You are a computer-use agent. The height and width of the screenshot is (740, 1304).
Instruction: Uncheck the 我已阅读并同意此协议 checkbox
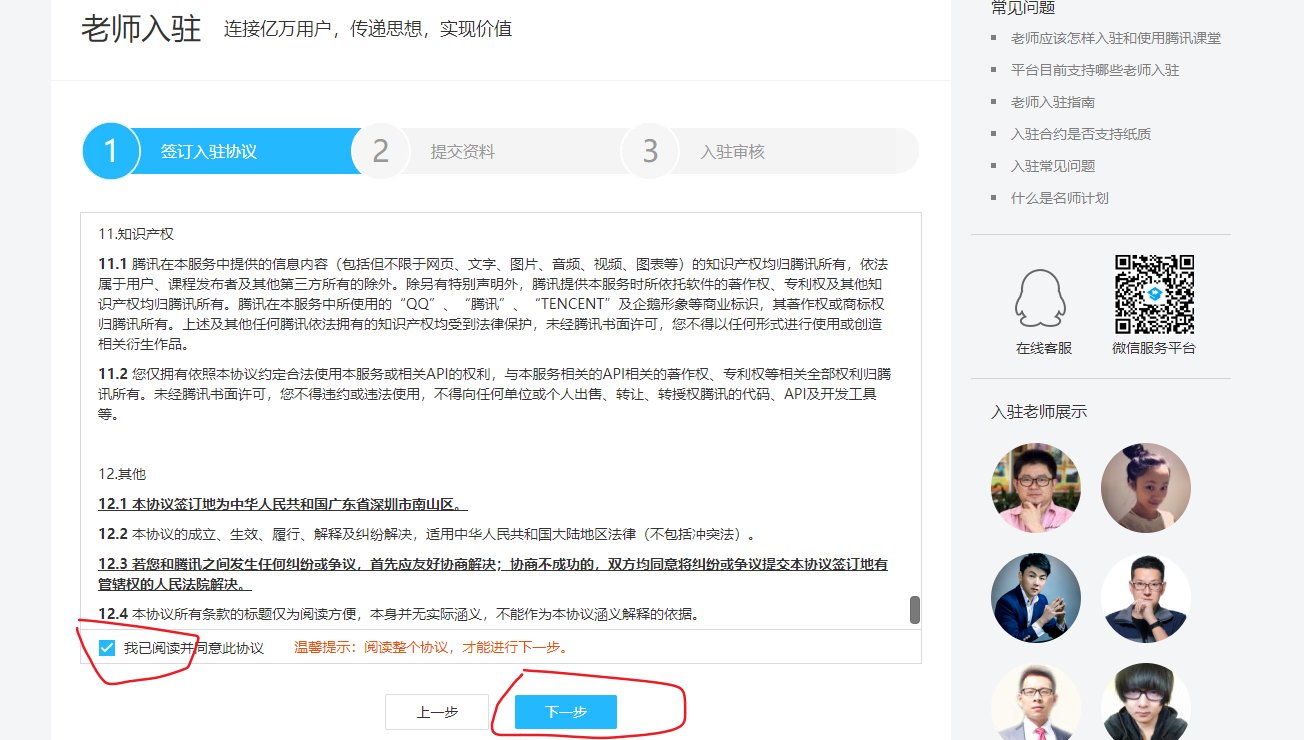tap(107, 648)
